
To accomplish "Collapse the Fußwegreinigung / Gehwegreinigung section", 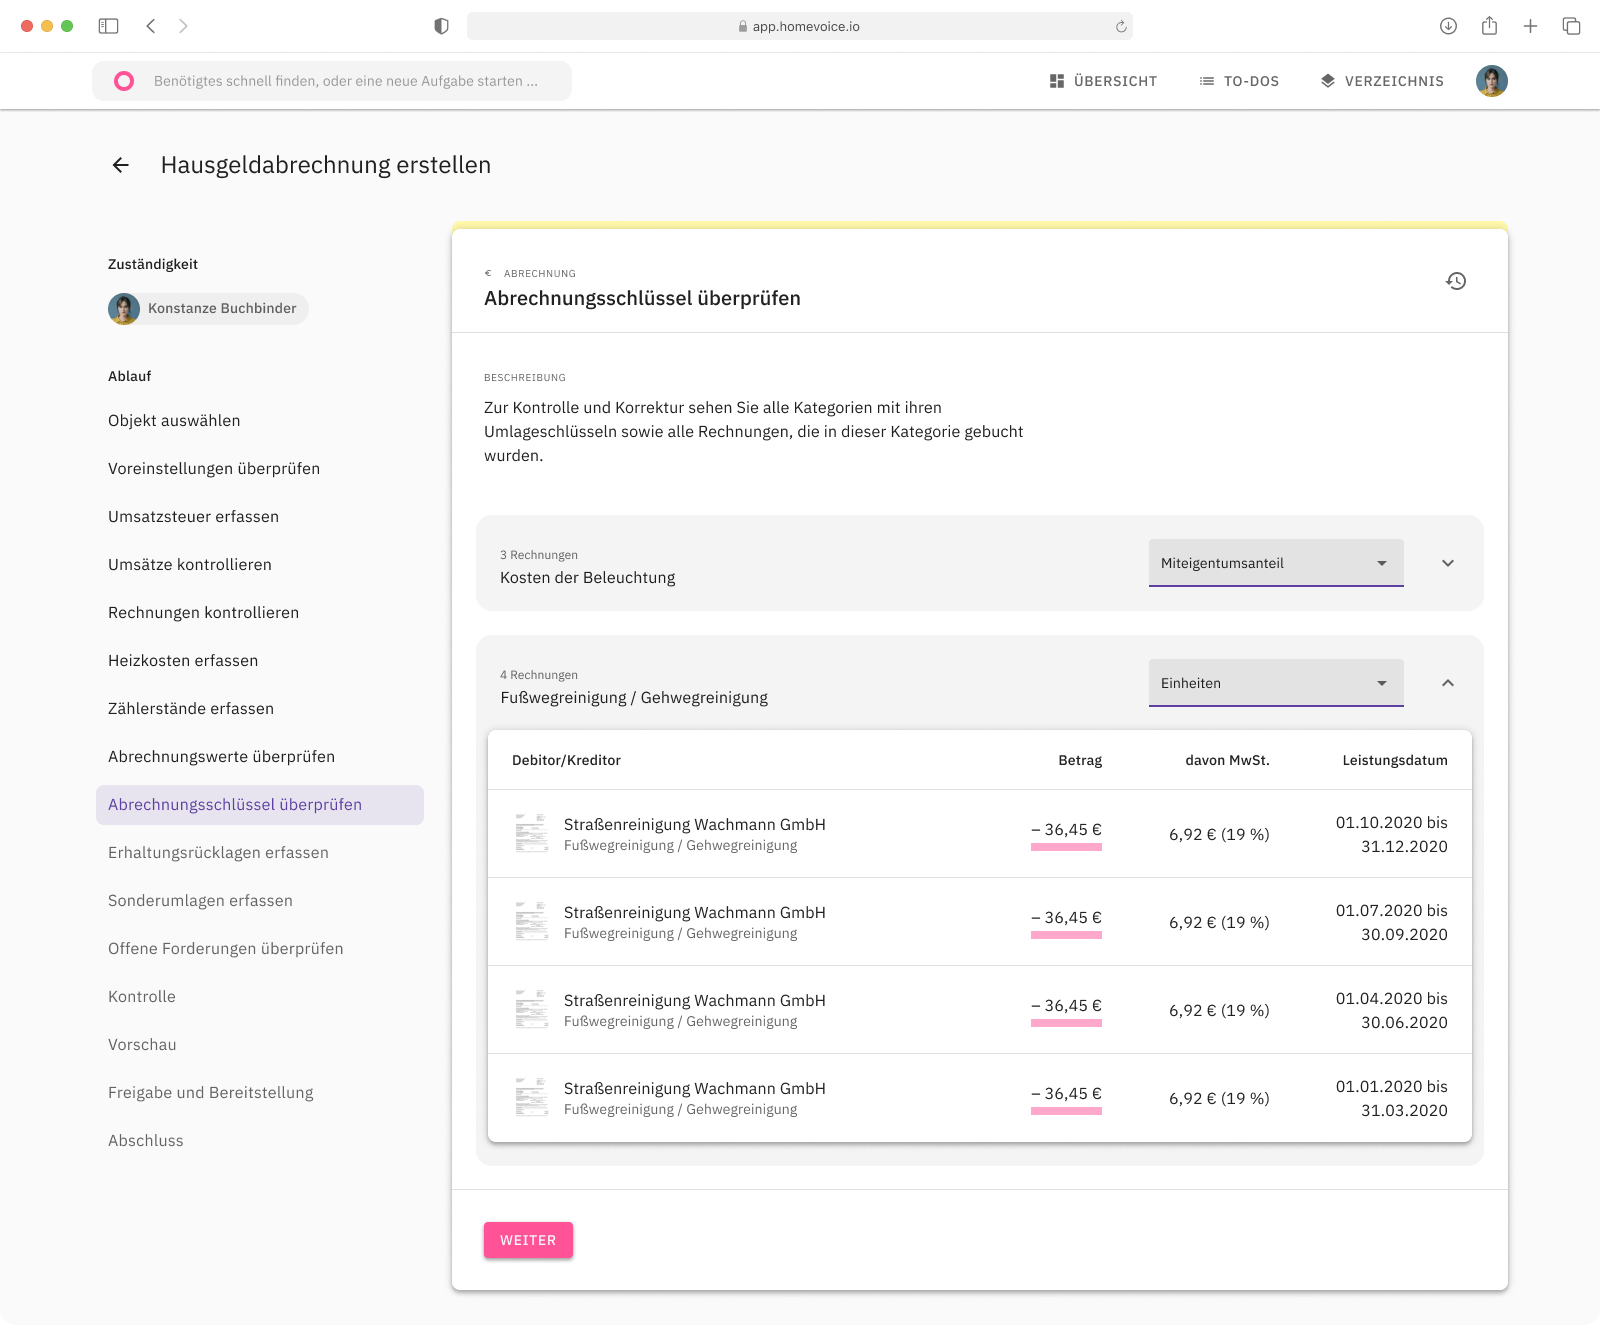I will click(1447, 683).
